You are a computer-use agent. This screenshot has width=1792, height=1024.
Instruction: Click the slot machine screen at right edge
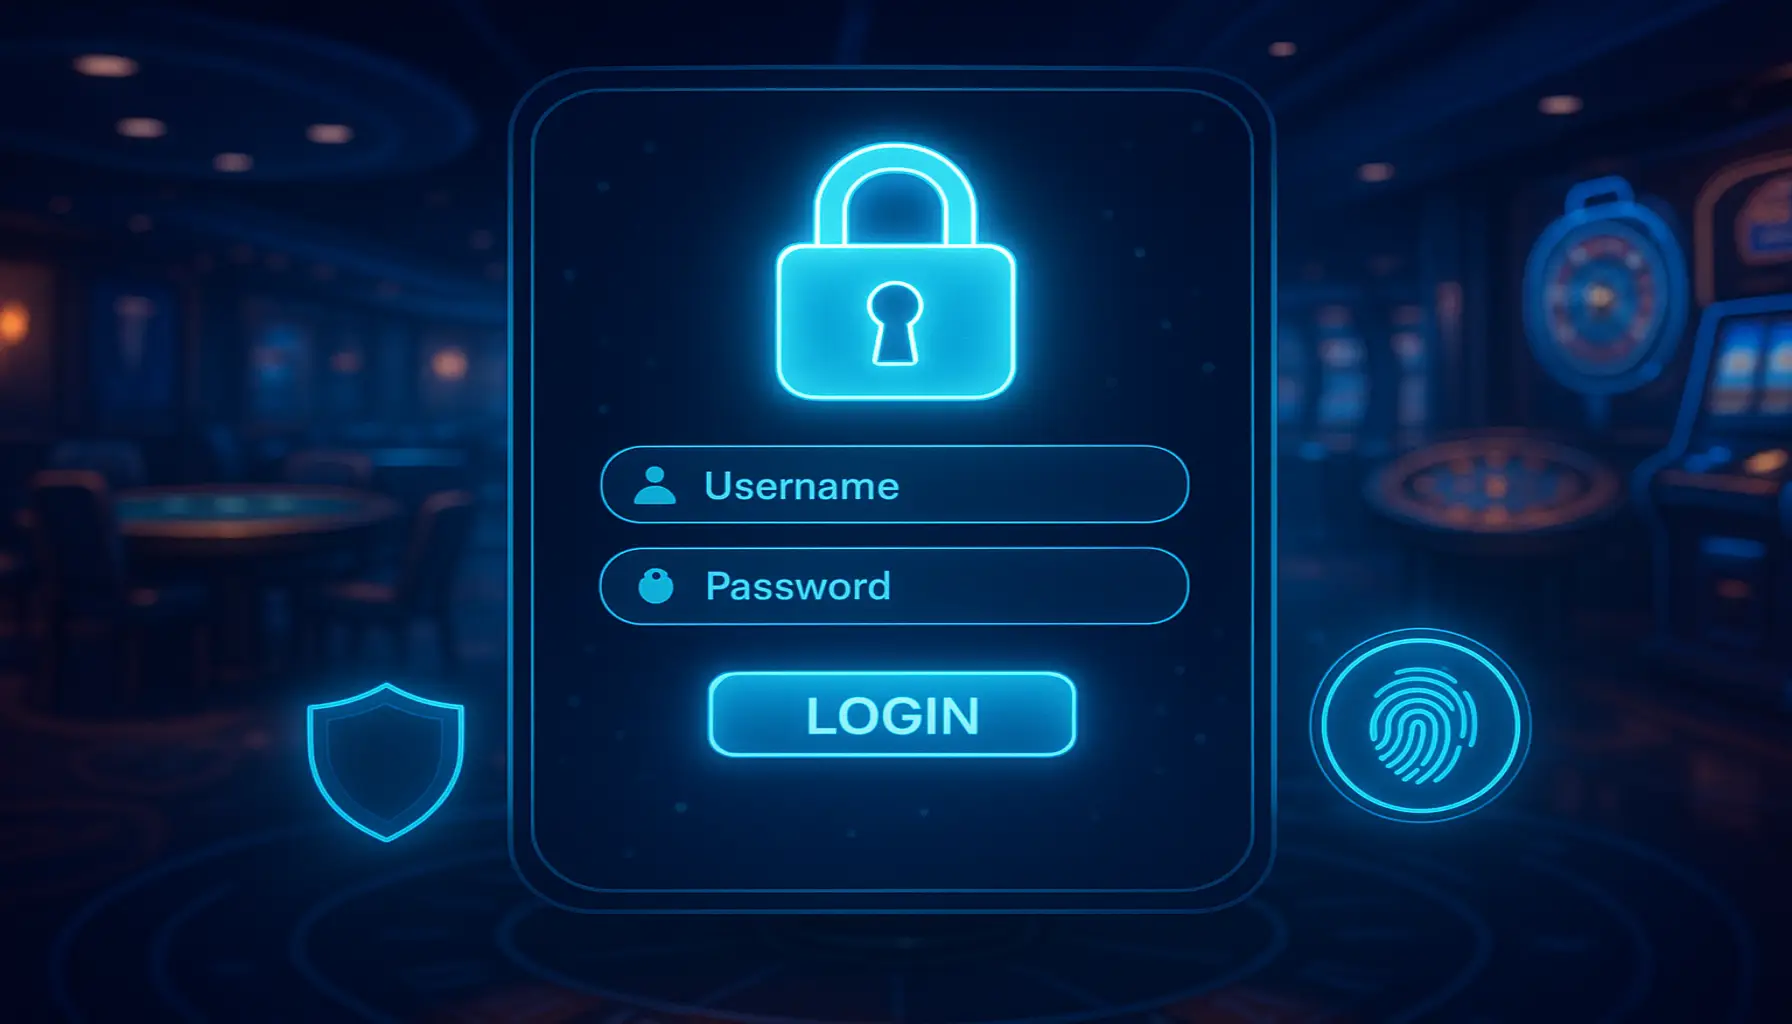click(x=1752, y=368)
